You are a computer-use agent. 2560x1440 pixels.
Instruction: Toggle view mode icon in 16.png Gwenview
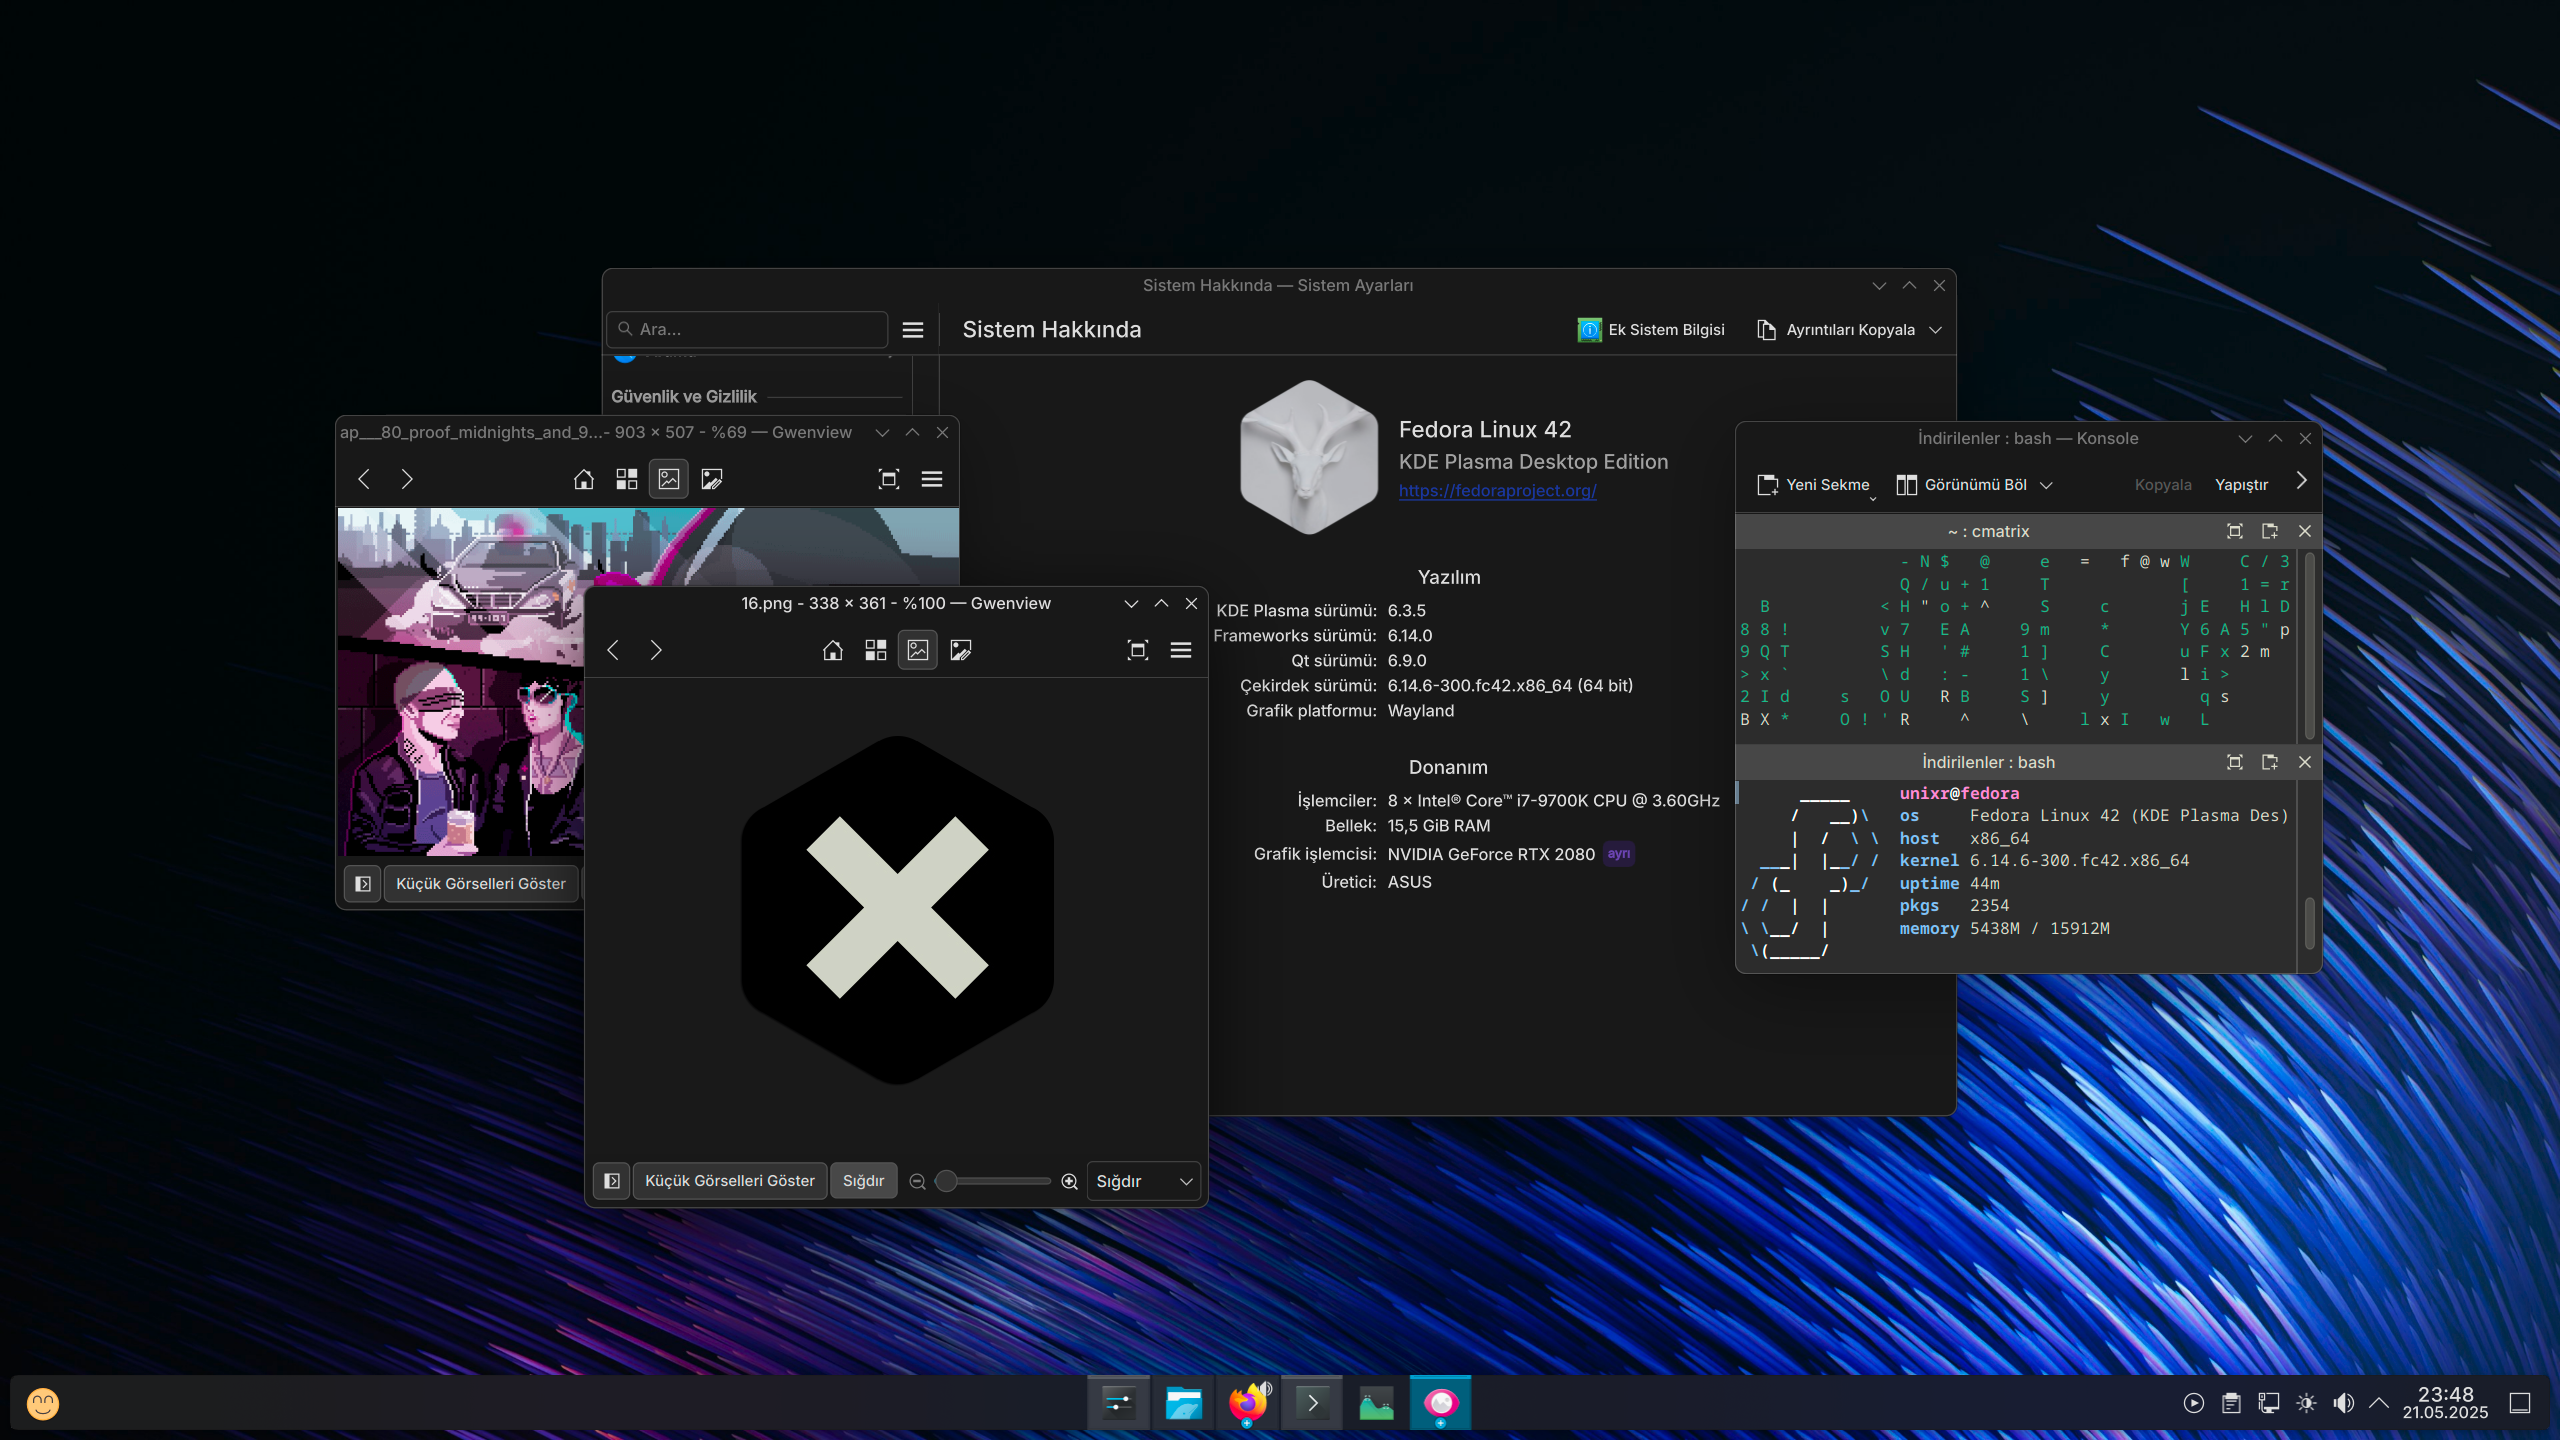(x=918, y=650)
